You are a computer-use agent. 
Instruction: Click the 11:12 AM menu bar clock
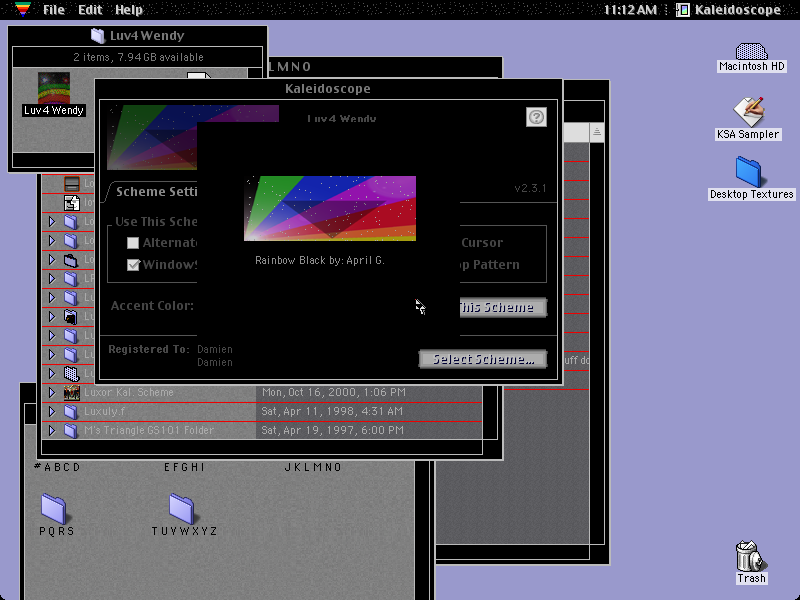click(x=630, y=10)
